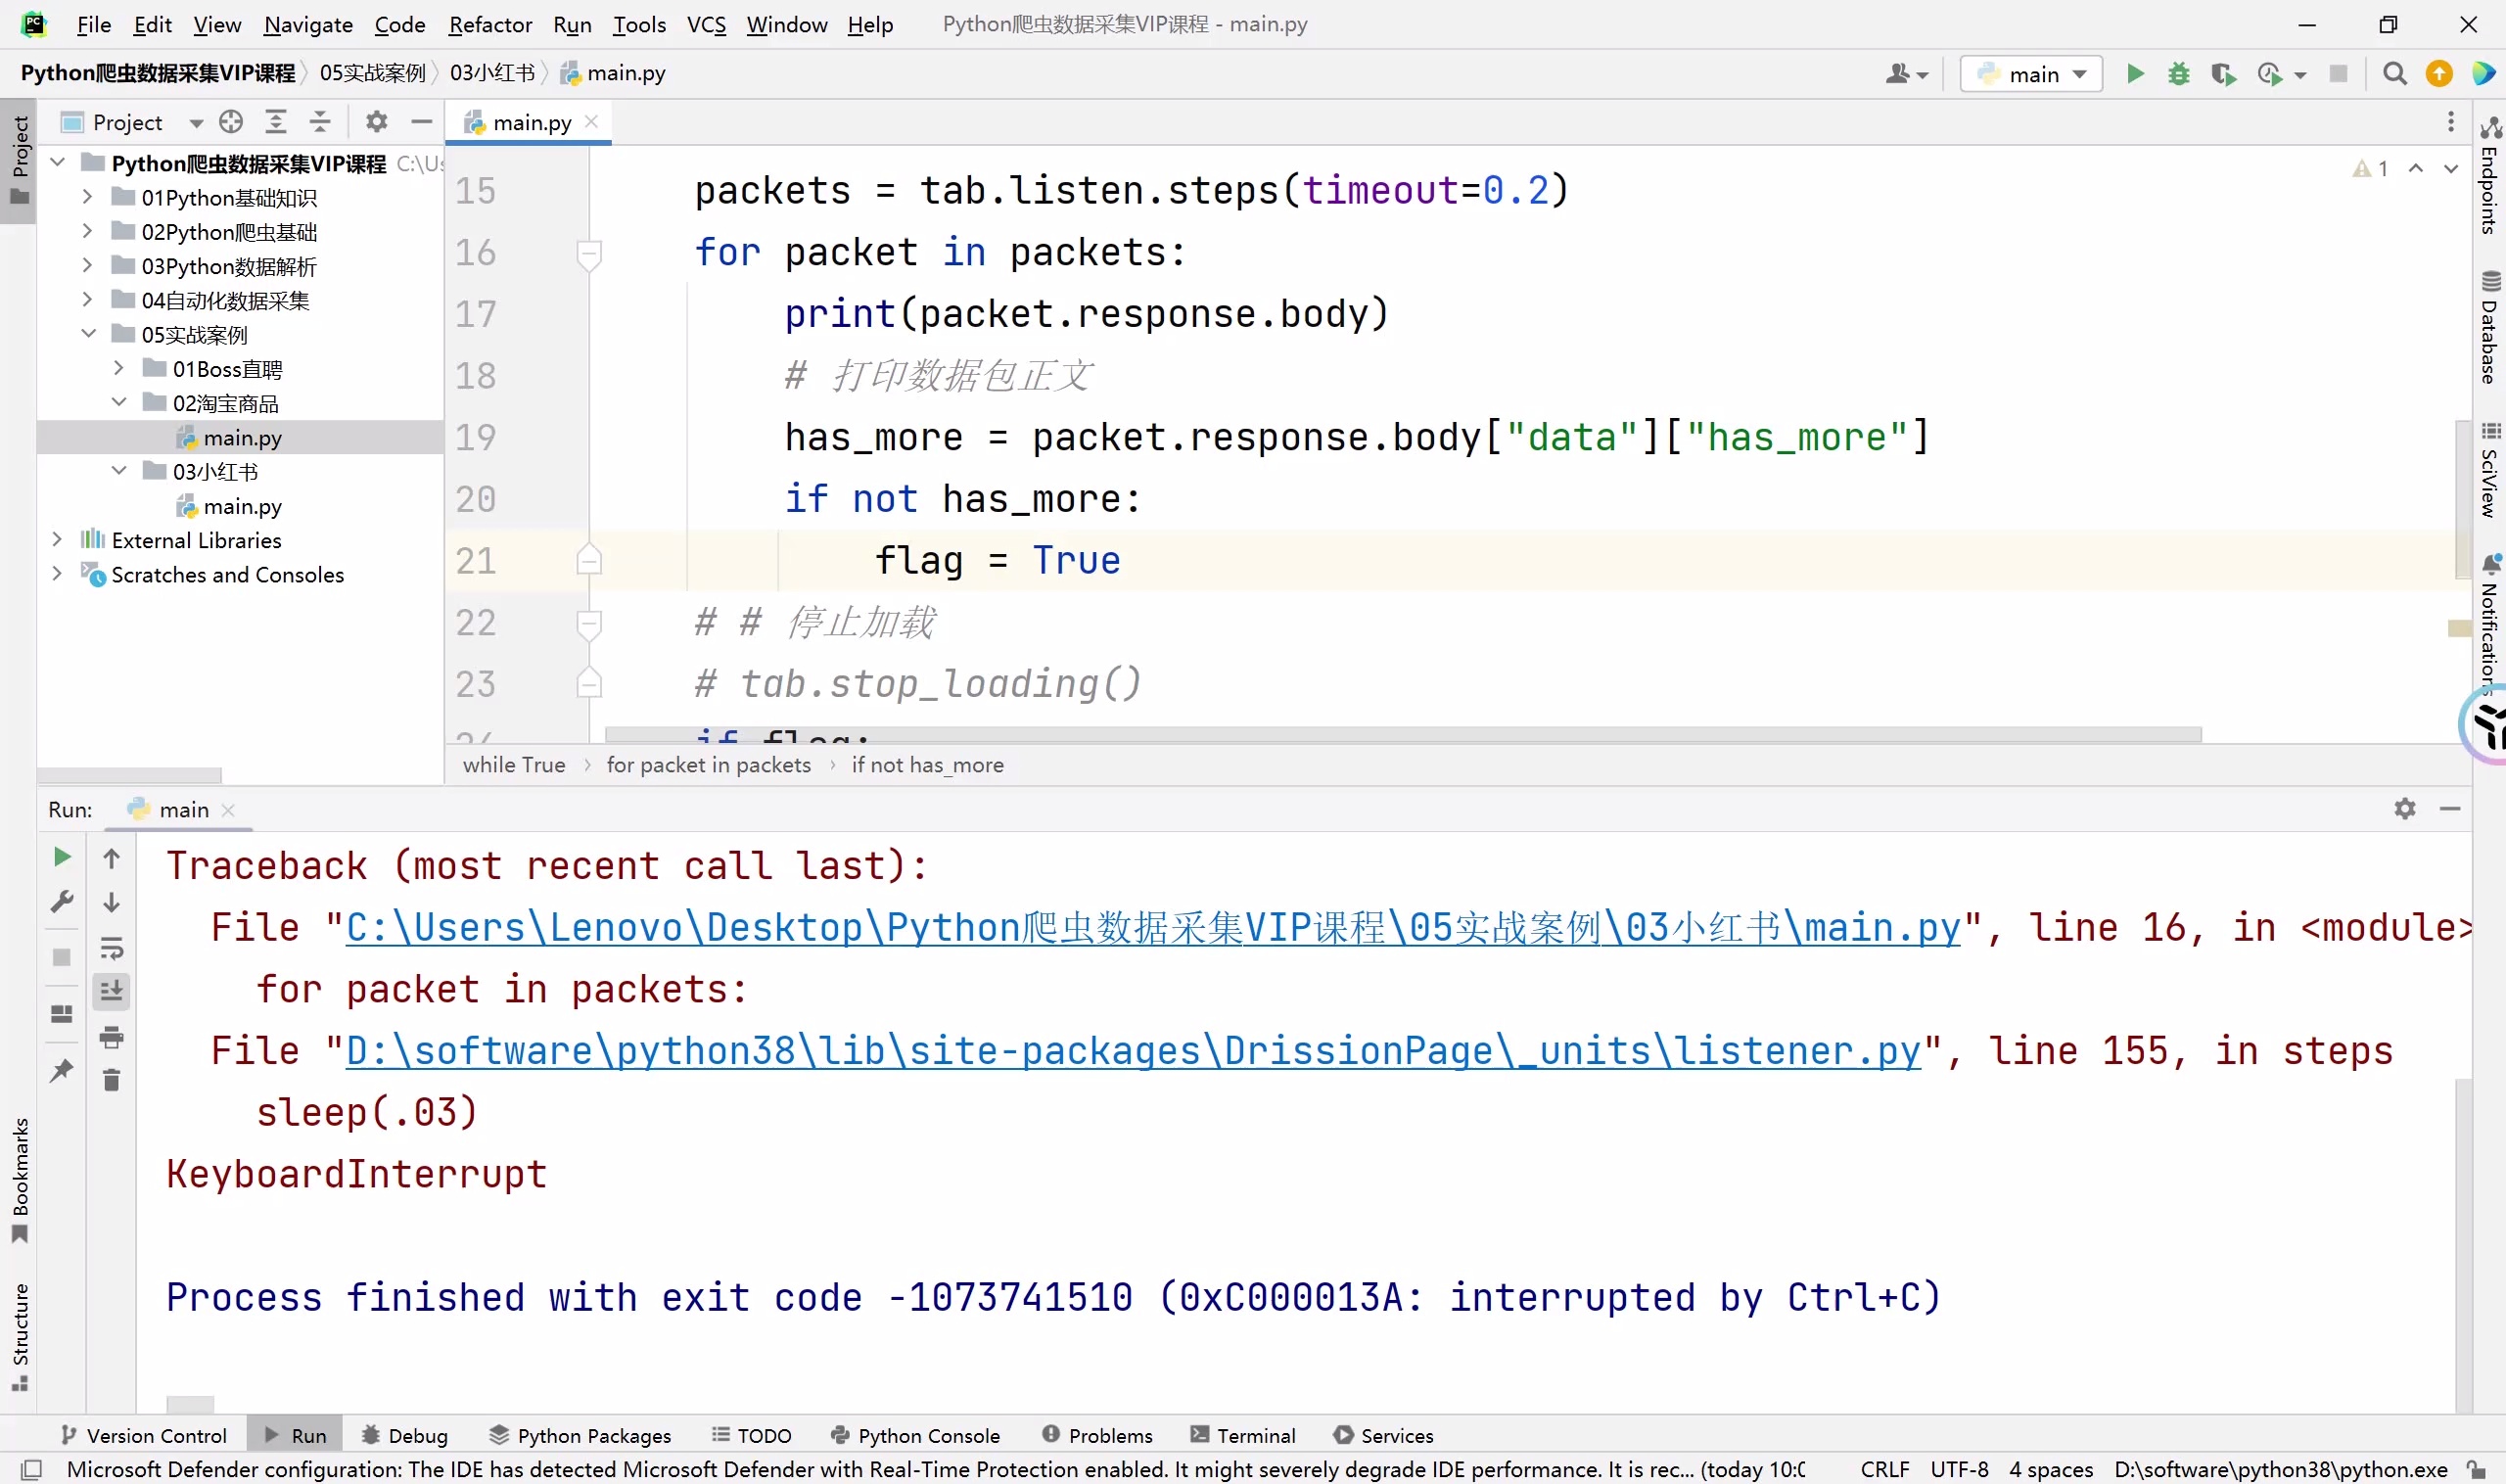Rerun main in the Run panel
The width and height of the screenshot is (2506, 1484).
point(62,857)
